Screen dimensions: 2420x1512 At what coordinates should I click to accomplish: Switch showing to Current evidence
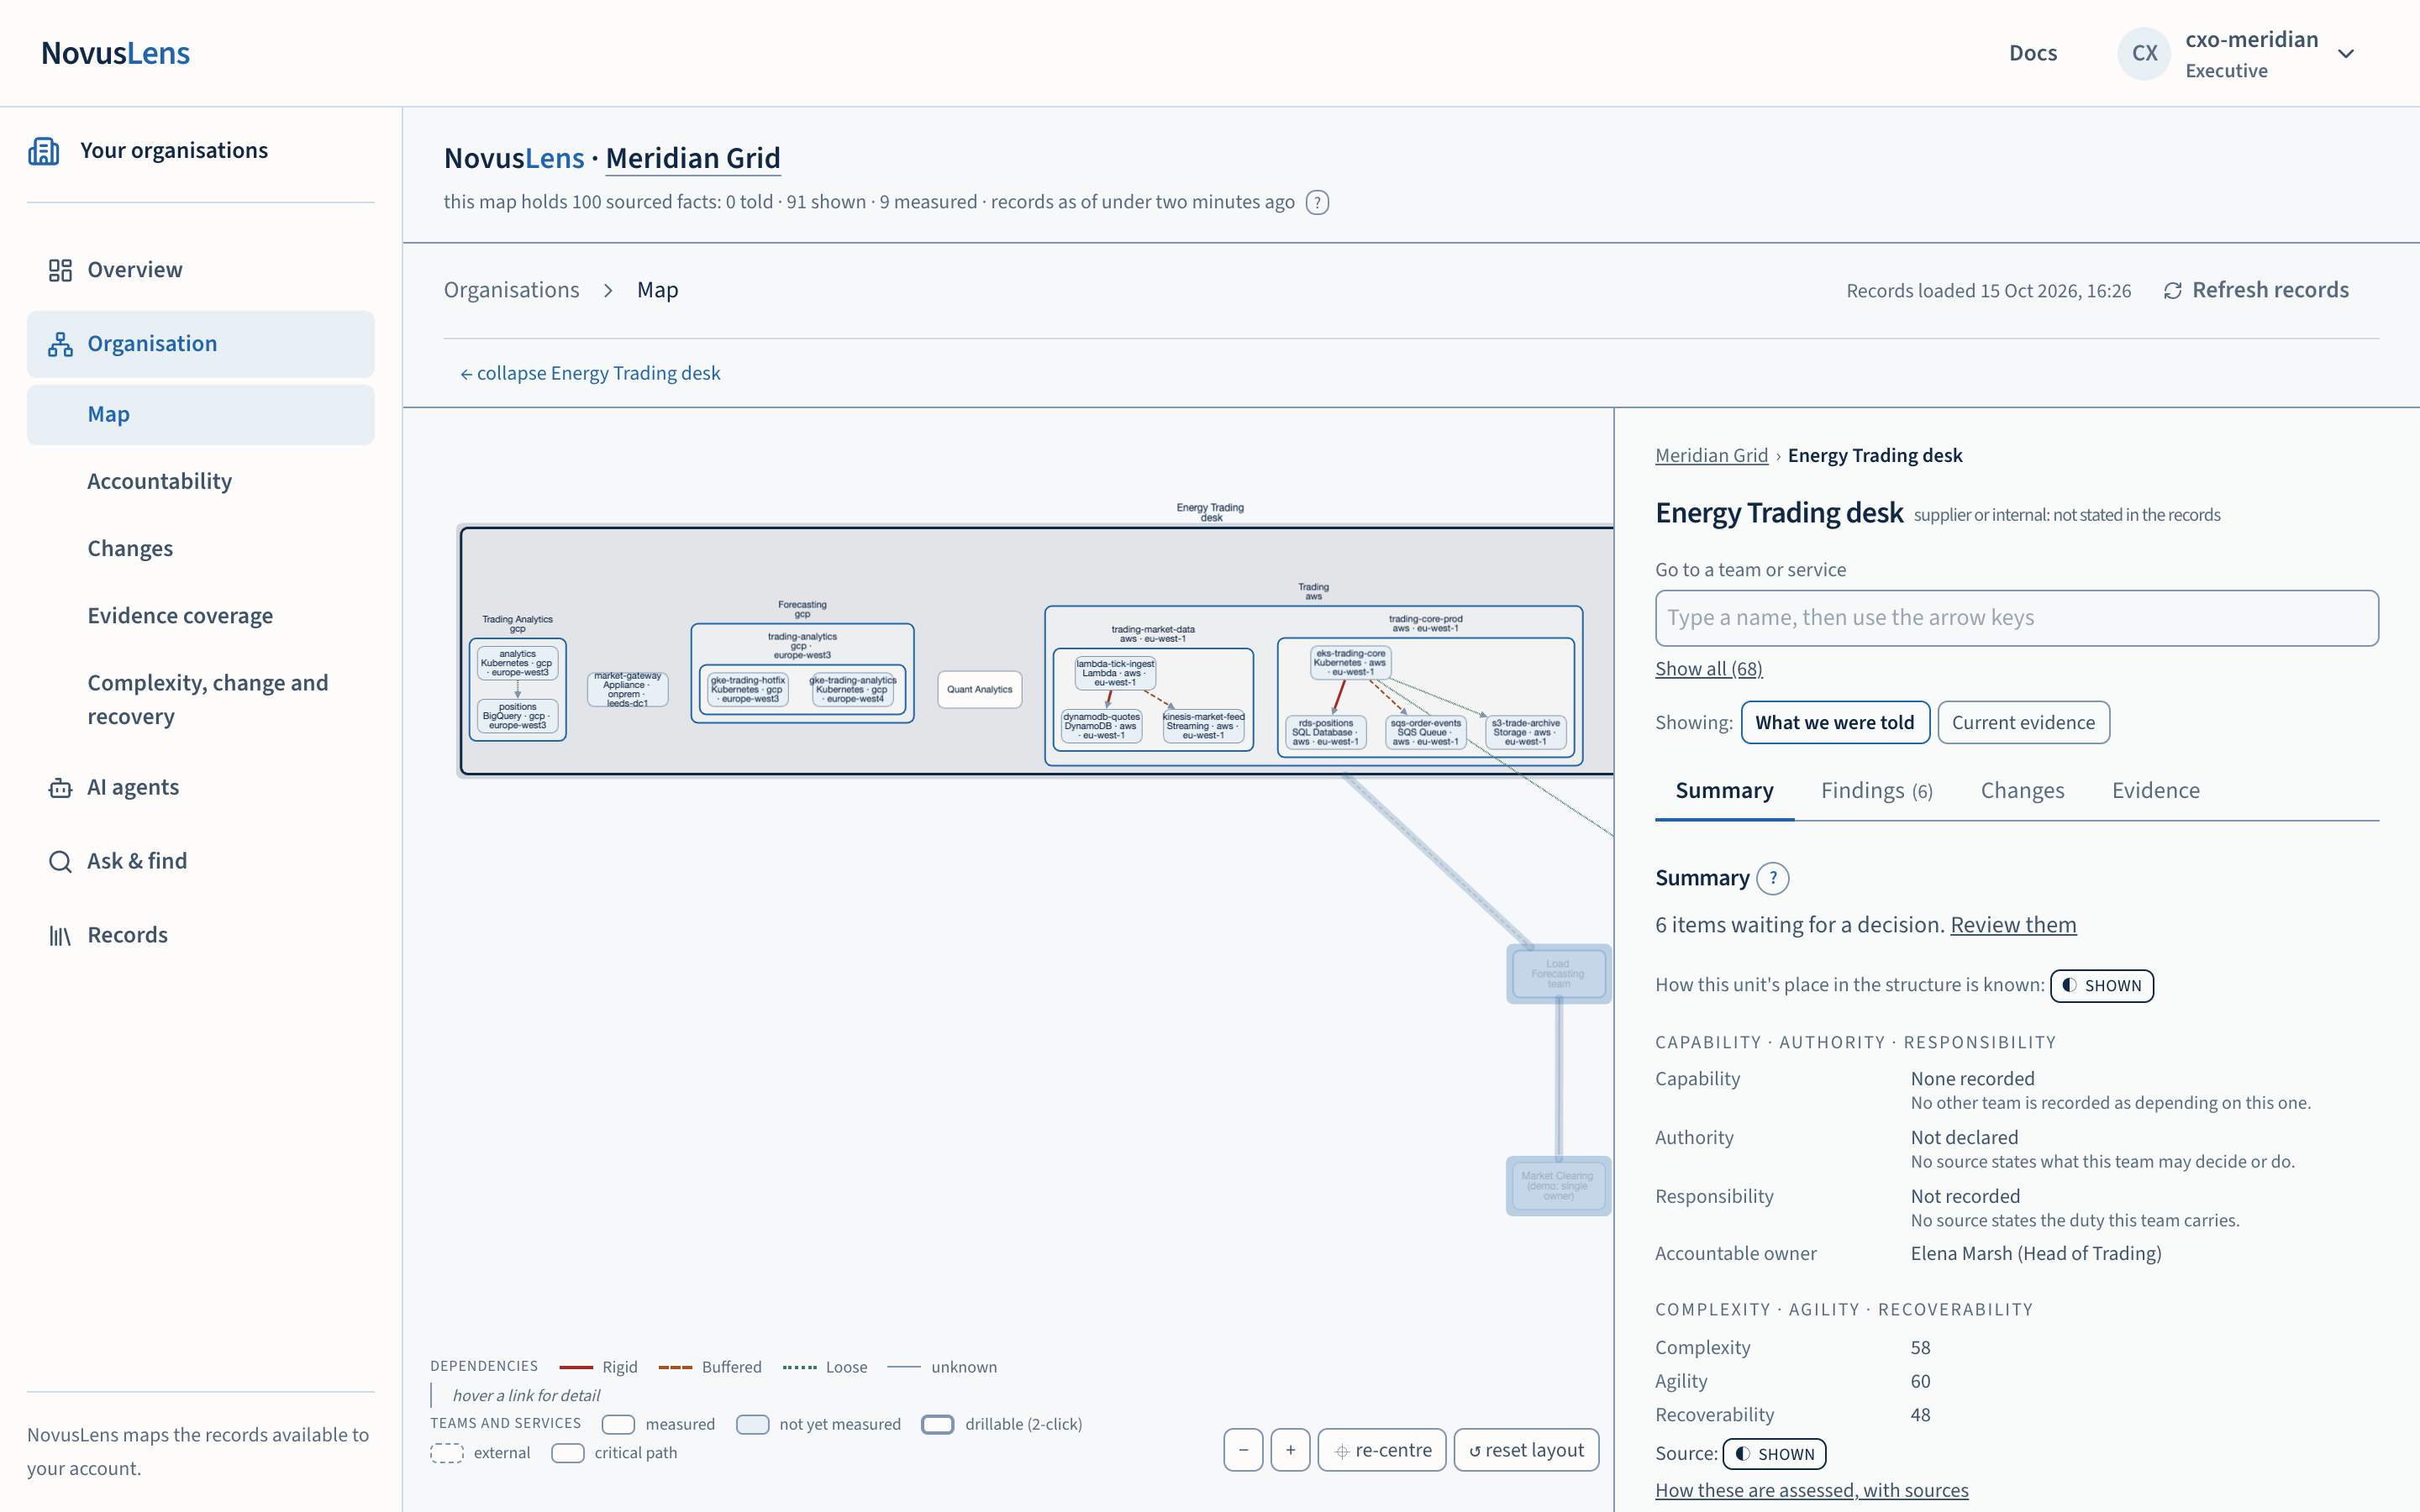click(x=2023, y=722)
